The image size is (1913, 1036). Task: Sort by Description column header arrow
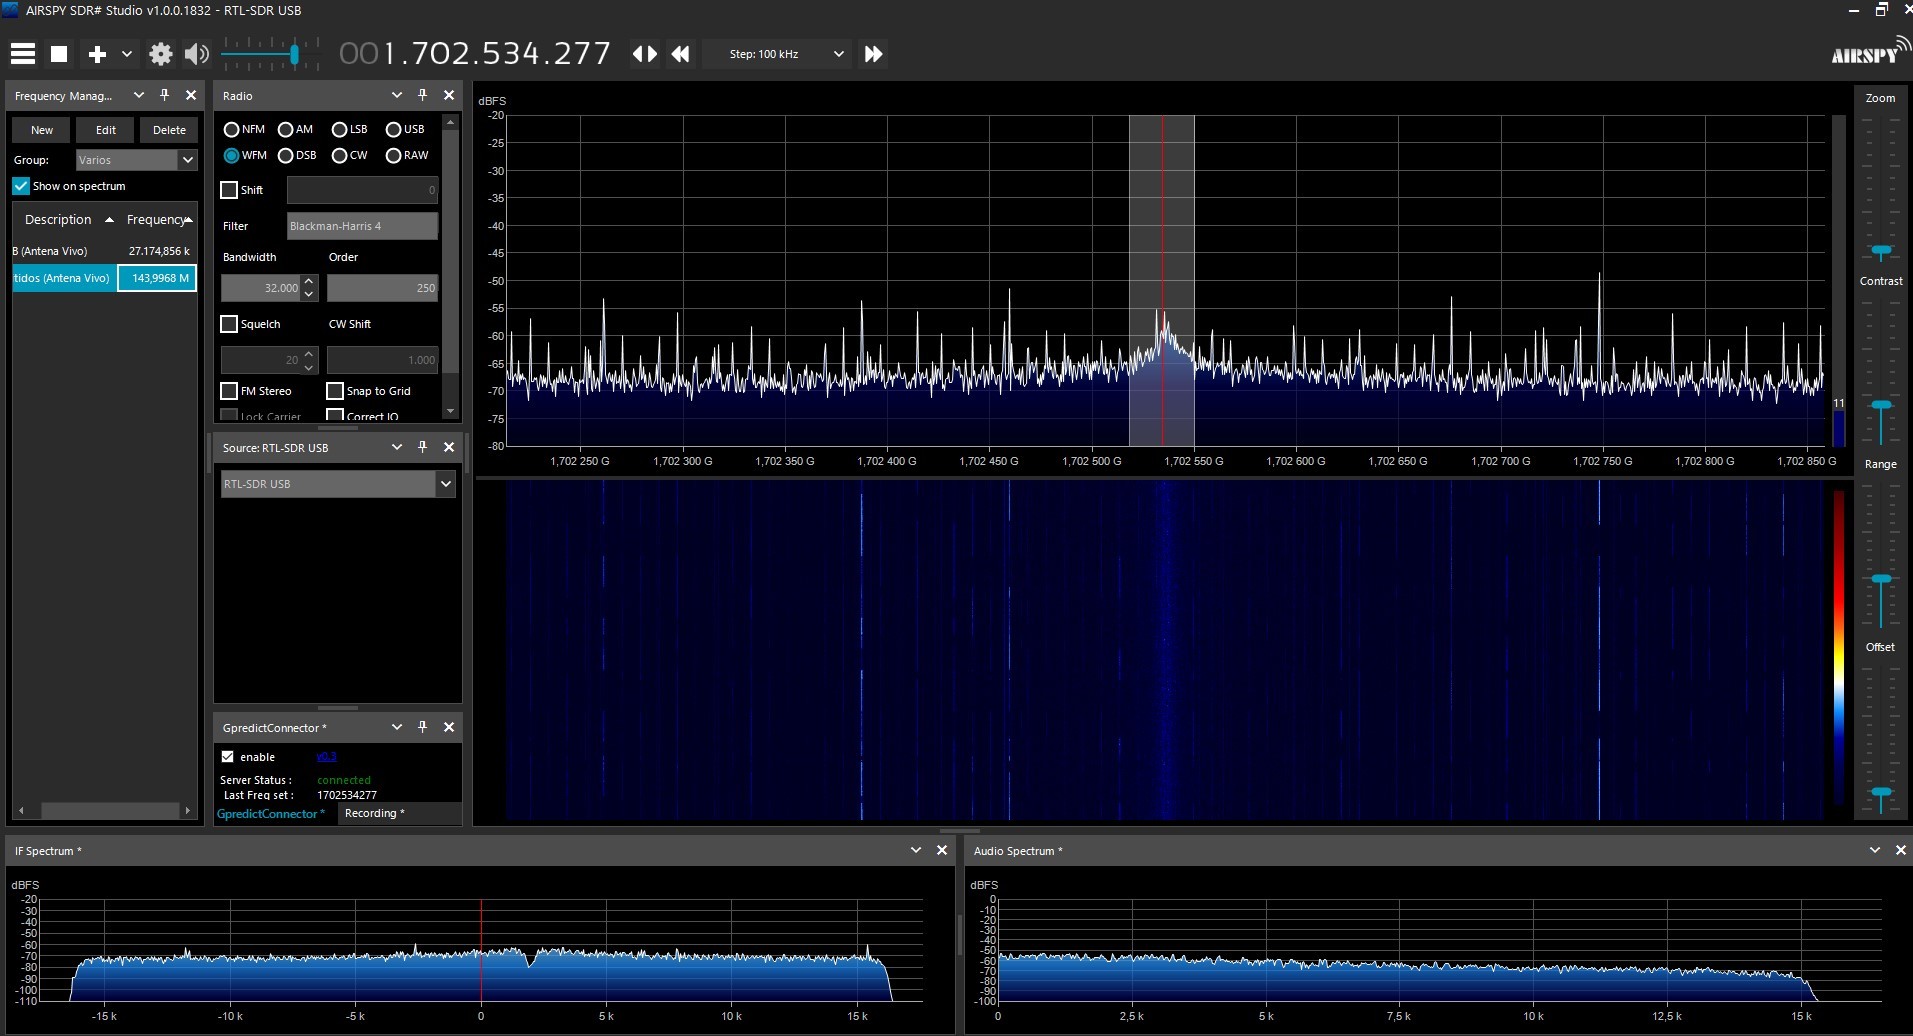tap(109, 220)
